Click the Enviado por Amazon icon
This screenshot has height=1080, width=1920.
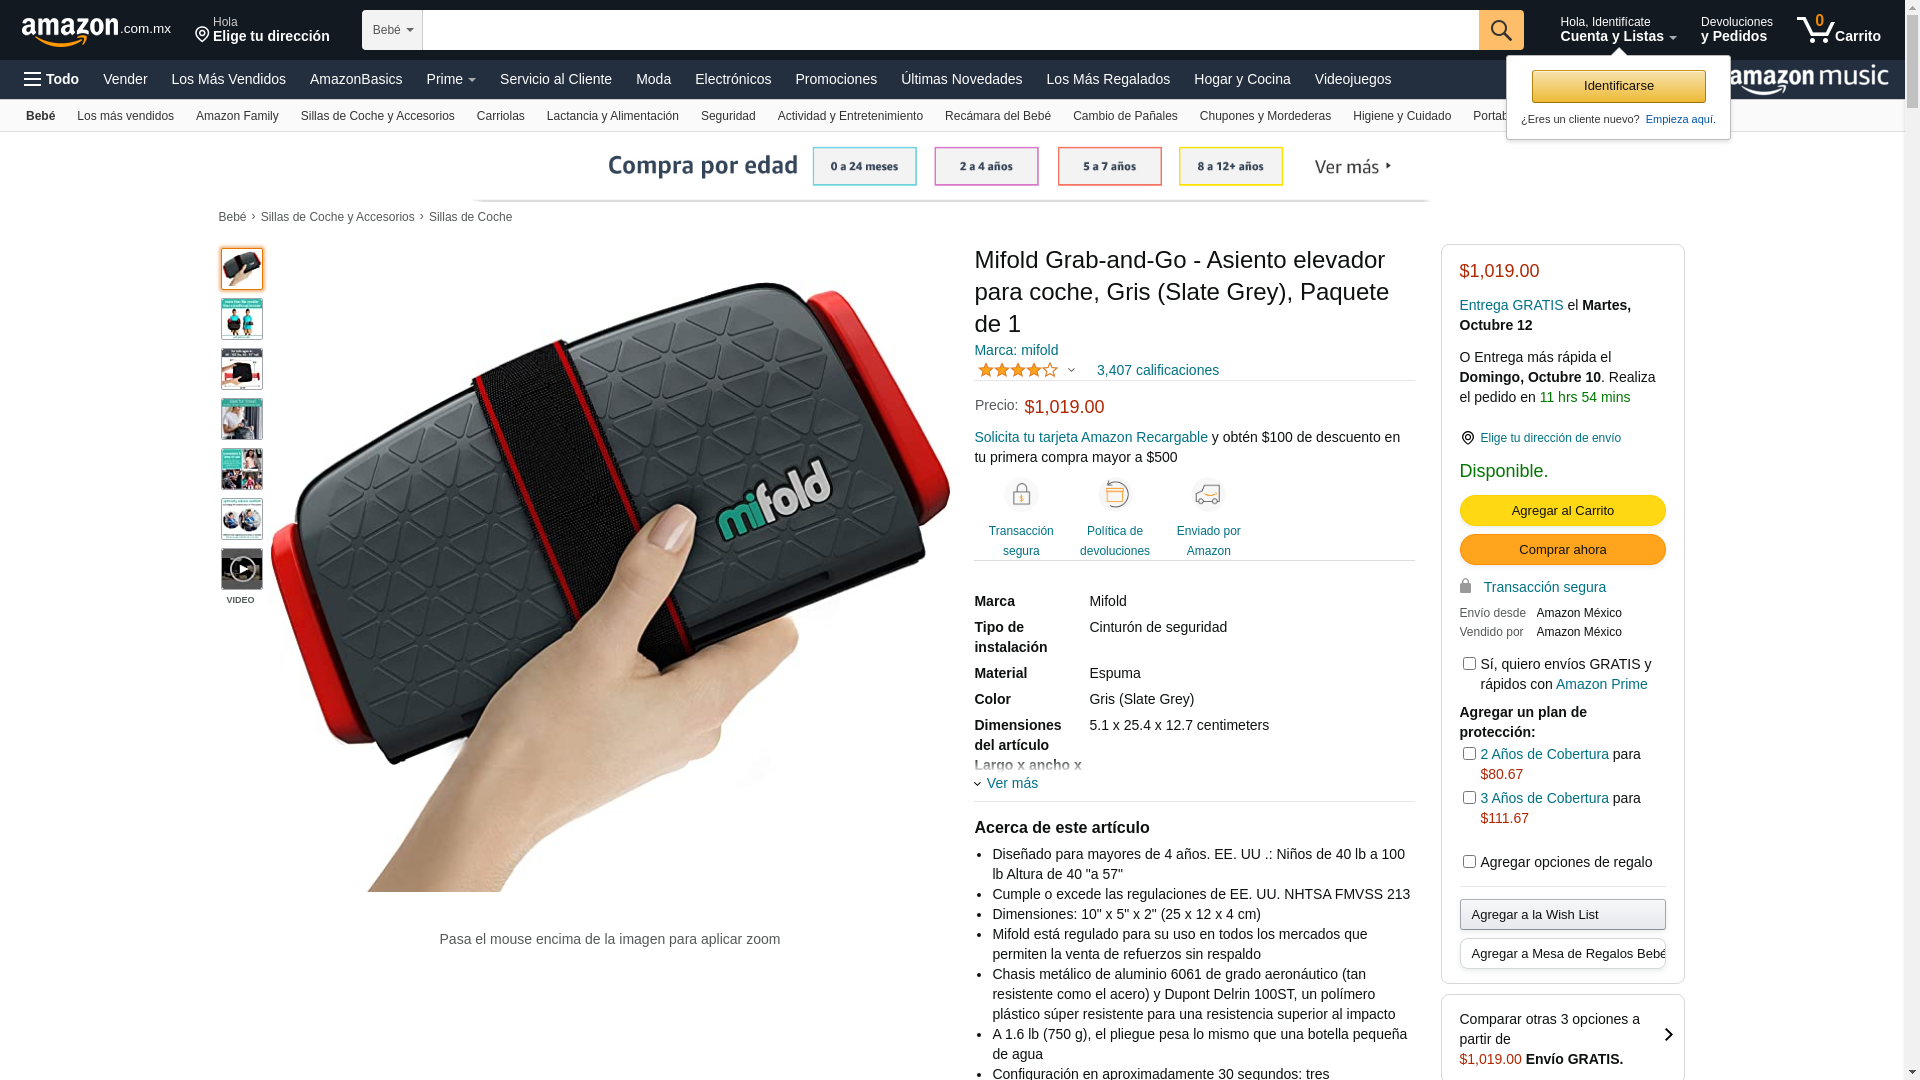(1208, 495)
